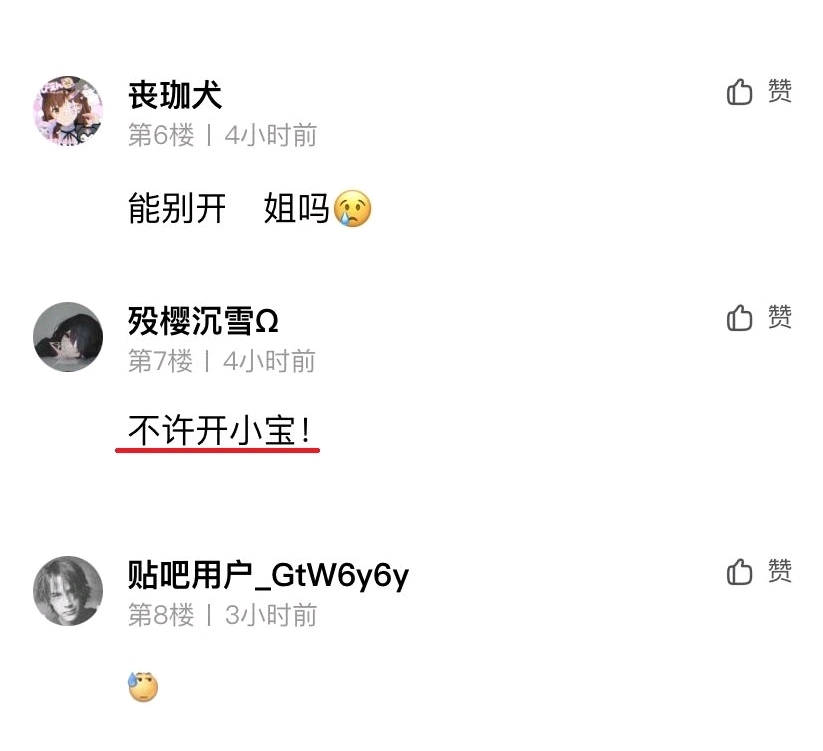
Task: Select the underlined comment 不许开小宝!
Action: click(x=219, y=430)
